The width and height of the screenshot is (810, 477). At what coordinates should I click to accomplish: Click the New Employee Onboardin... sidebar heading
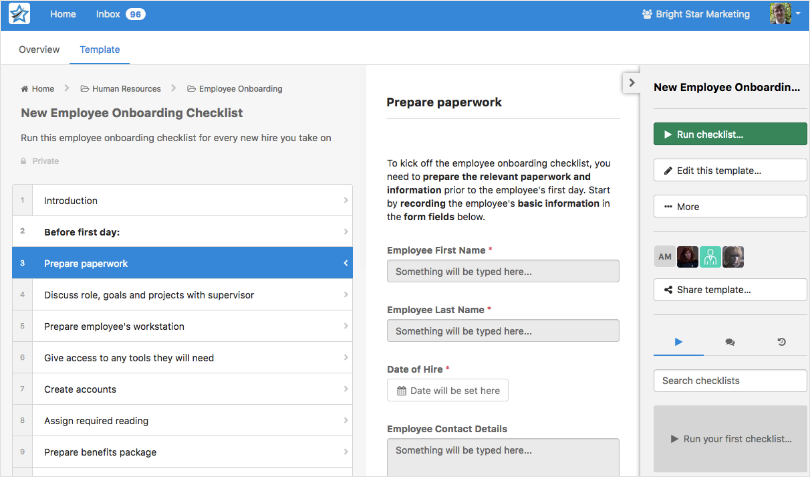click(x=727, y=87)
